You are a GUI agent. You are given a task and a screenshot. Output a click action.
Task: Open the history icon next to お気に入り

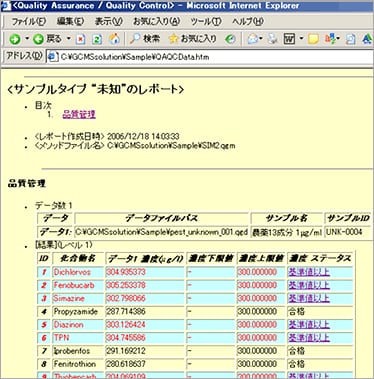click(x=230, y=39)
